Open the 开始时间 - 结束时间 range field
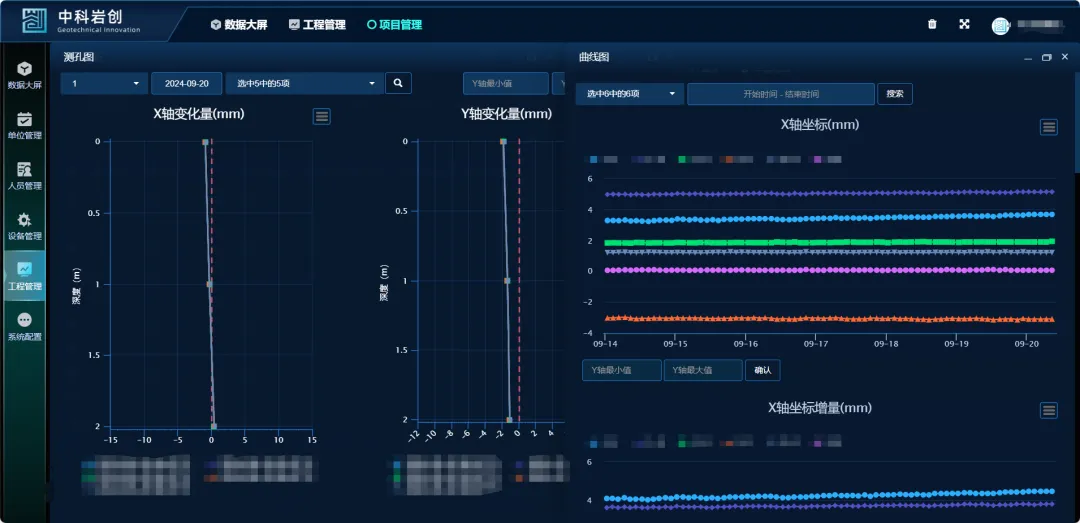The height and width of the screenshot is (523, 1080). [x=781, y=94]
